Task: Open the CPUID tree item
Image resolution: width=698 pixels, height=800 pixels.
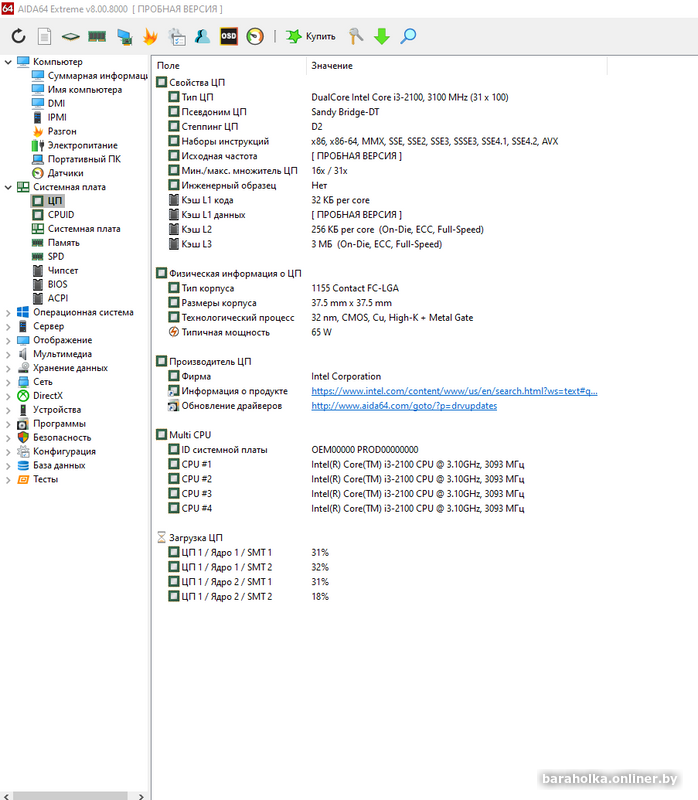Action: coord(53,215)
